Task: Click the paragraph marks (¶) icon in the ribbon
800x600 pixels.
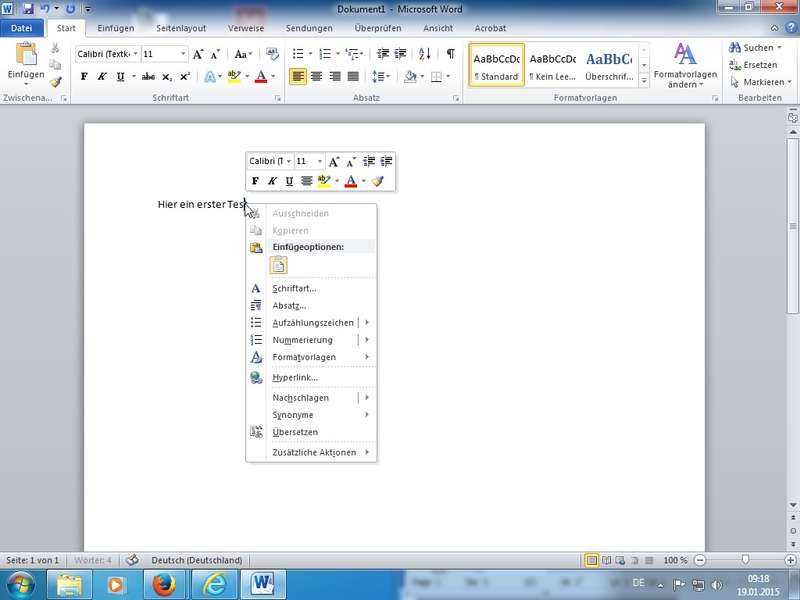Action: tap(451, 54)
